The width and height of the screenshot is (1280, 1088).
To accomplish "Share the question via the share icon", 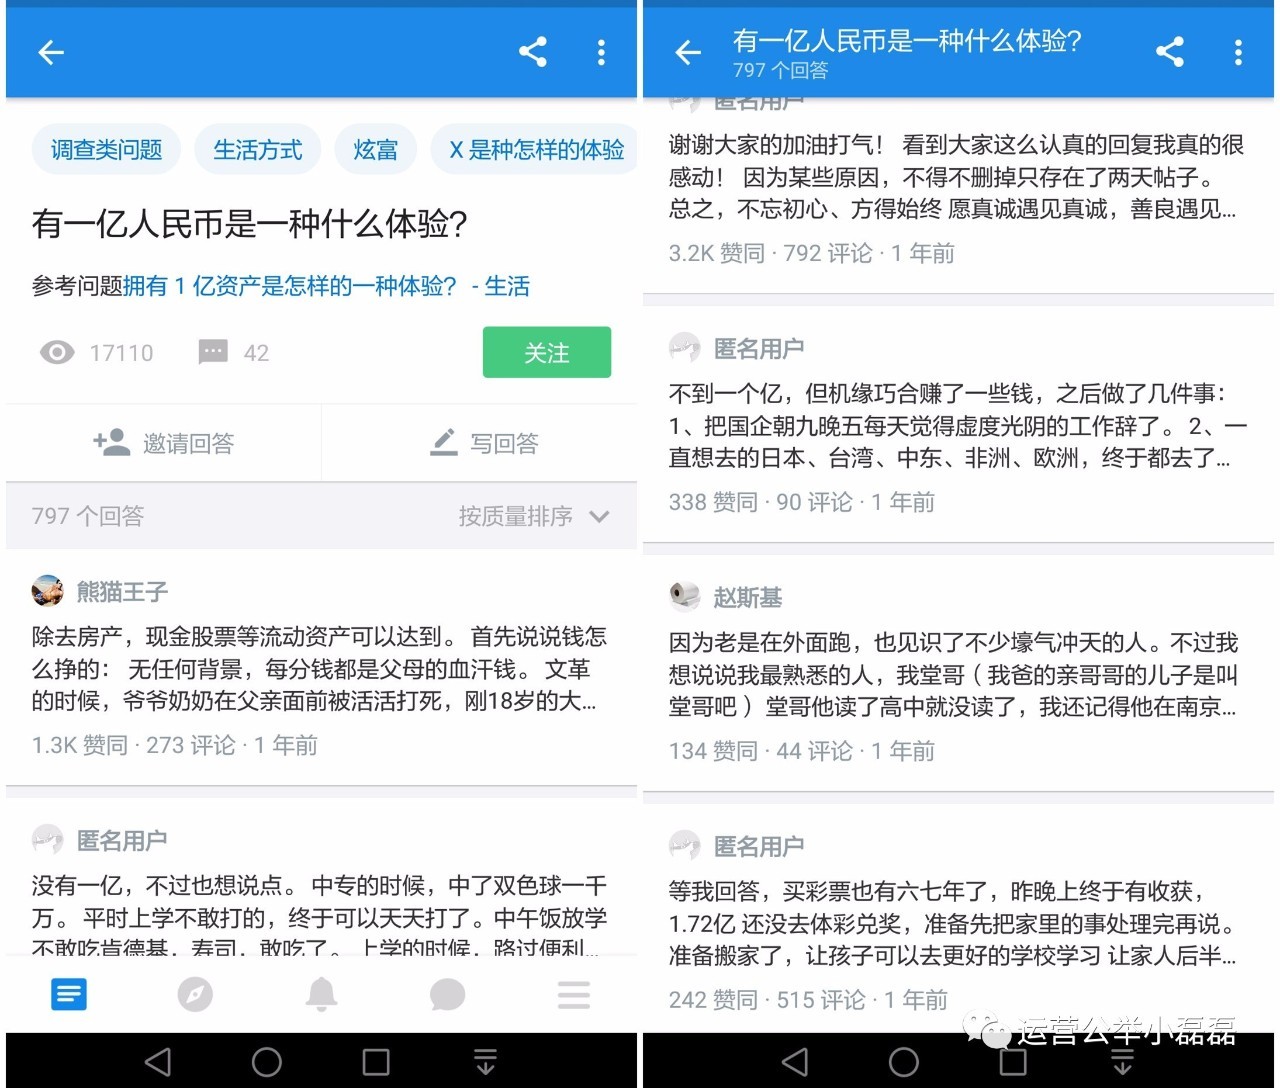I will click(x=533, y=52).
